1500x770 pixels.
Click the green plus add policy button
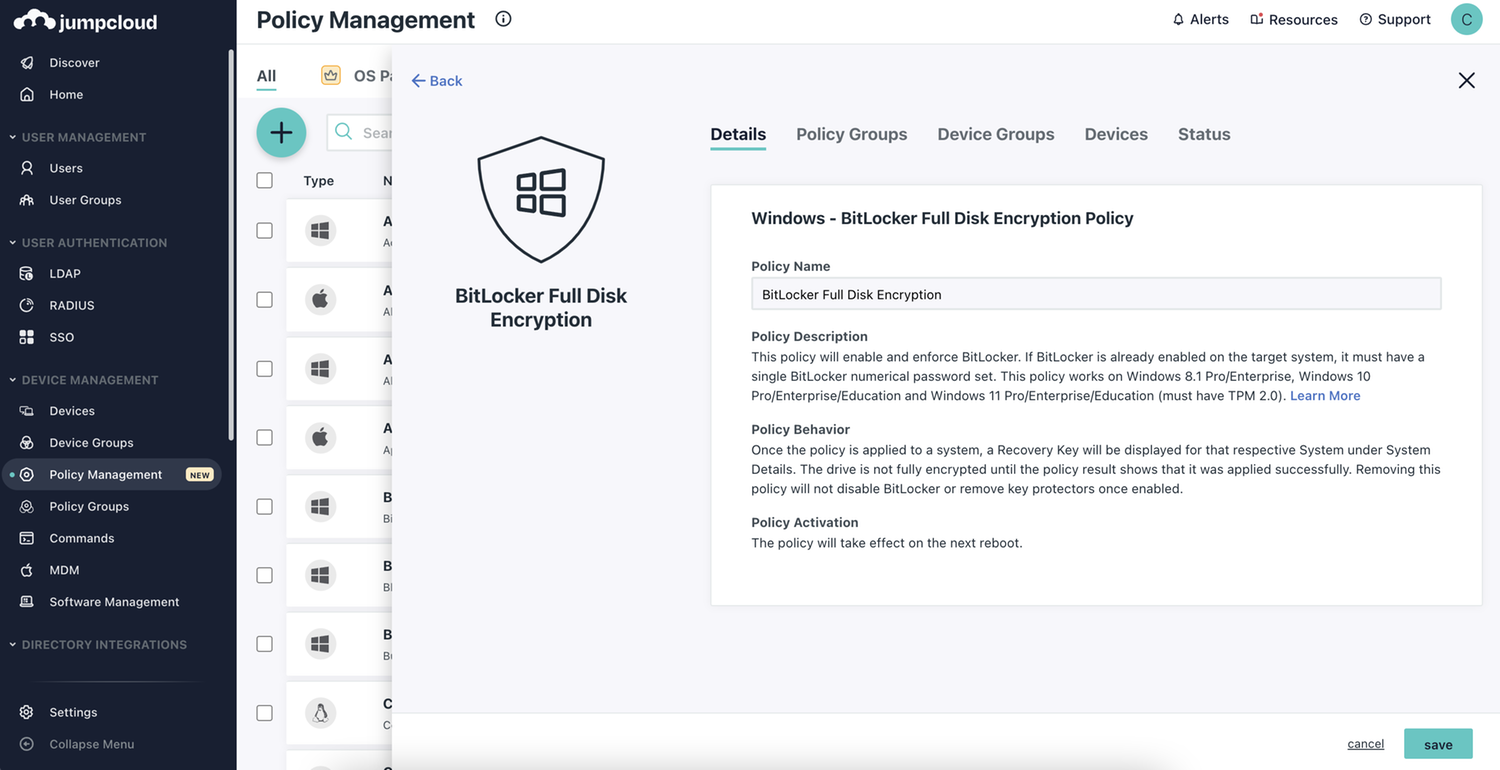click(281, 132)
